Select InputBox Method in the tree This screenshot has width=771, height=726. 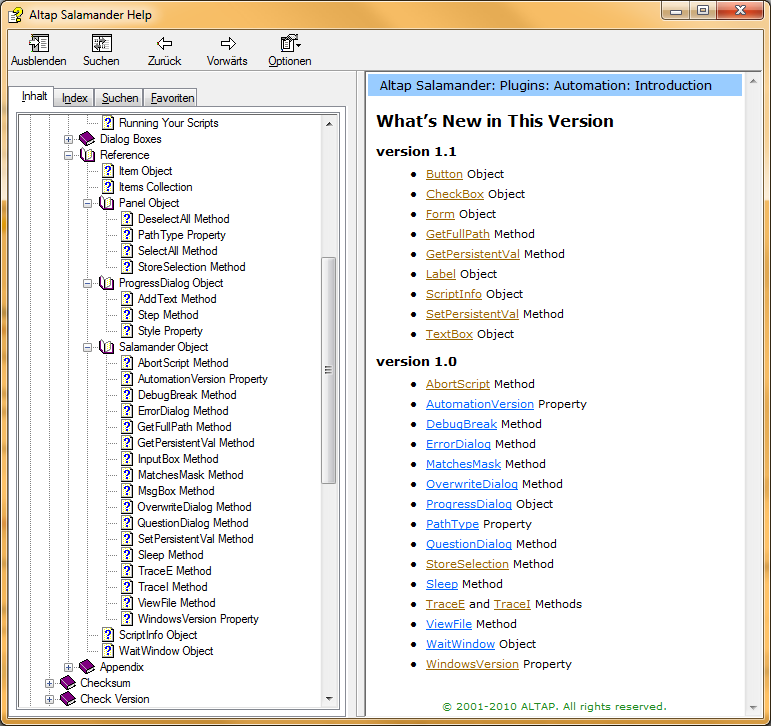[x=178, y=459]
